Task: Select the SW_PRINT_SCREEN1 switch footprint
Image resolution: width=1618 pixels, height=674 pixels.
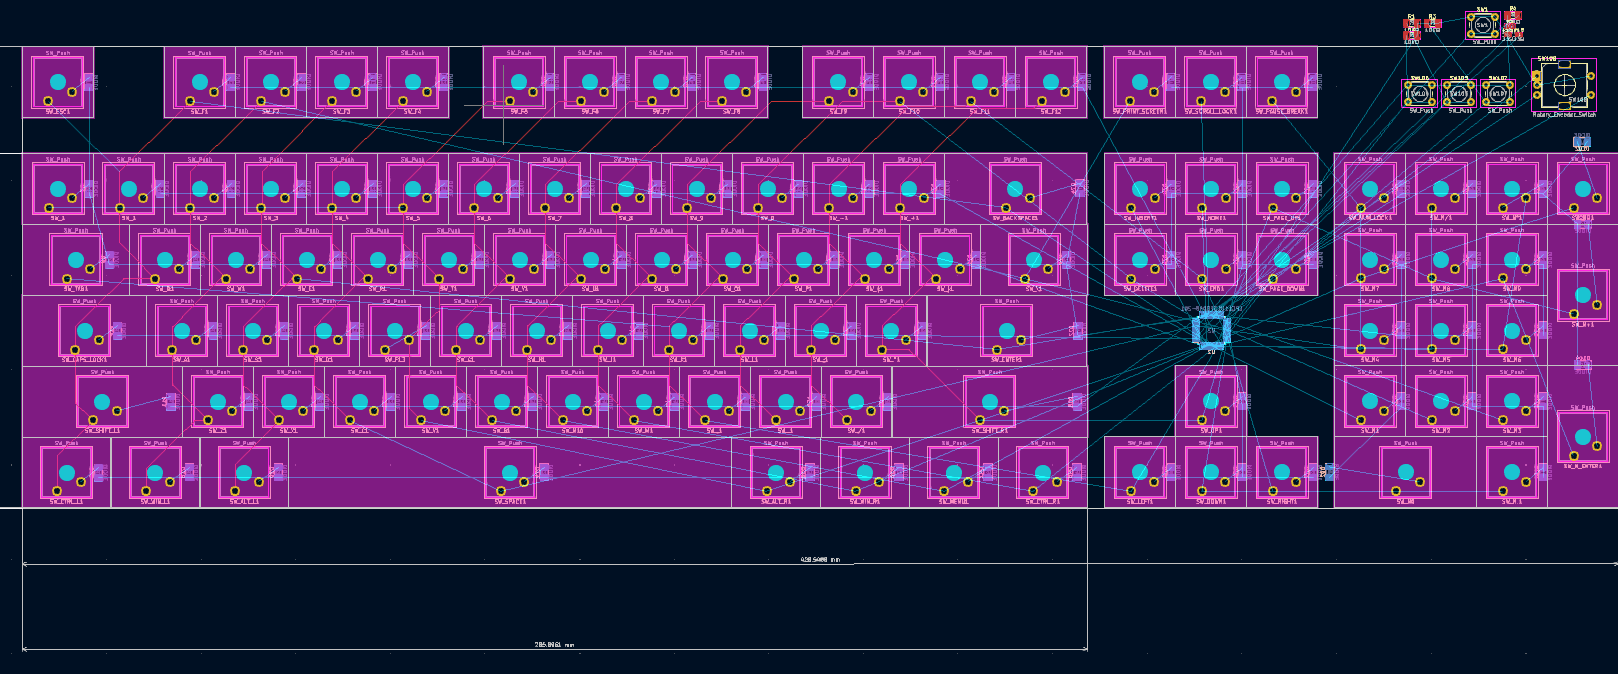Action: tap(1140, 82)
